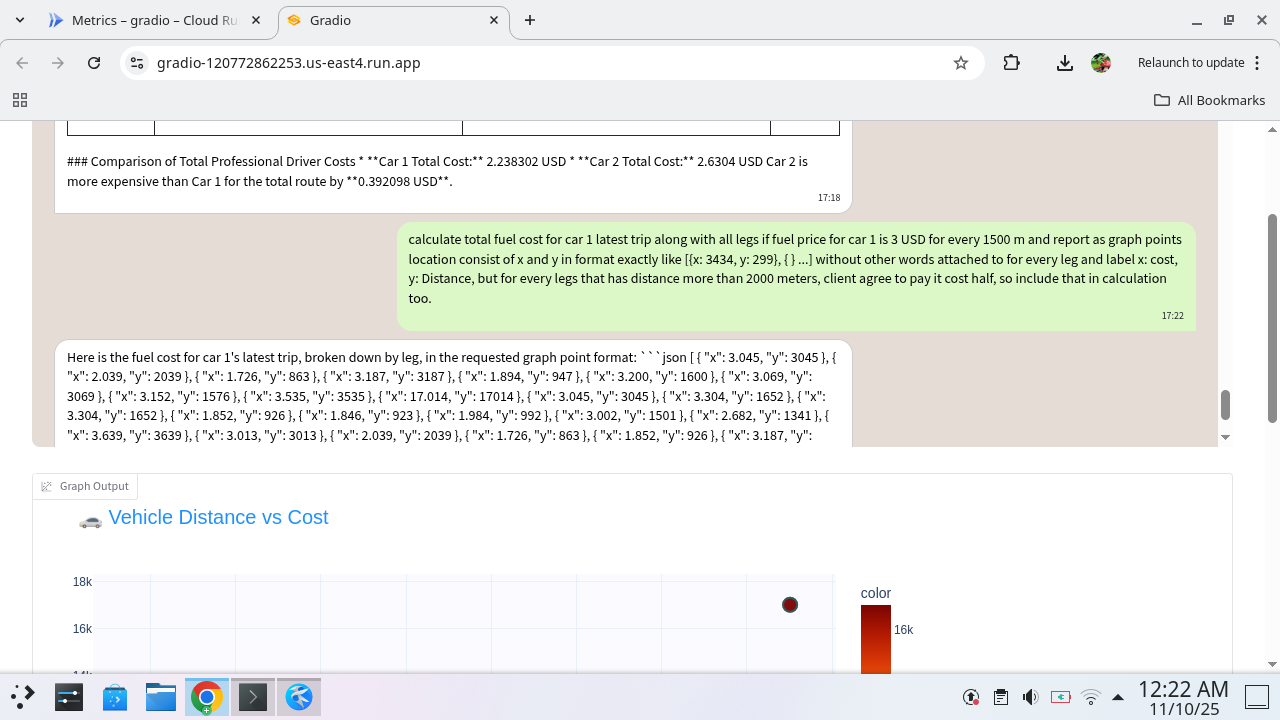Open the software store bag icon in taskbar
1280x720 pixels.
click(115, 697)
